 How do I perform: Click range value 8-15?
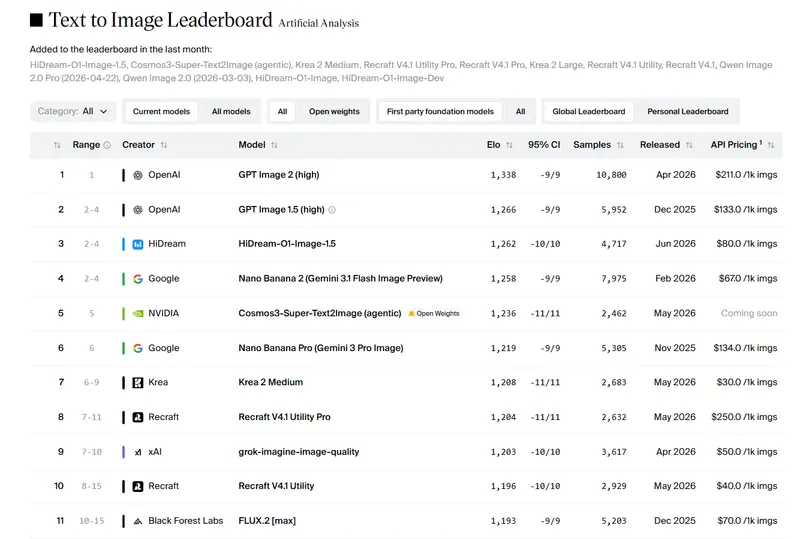[92, 486]
